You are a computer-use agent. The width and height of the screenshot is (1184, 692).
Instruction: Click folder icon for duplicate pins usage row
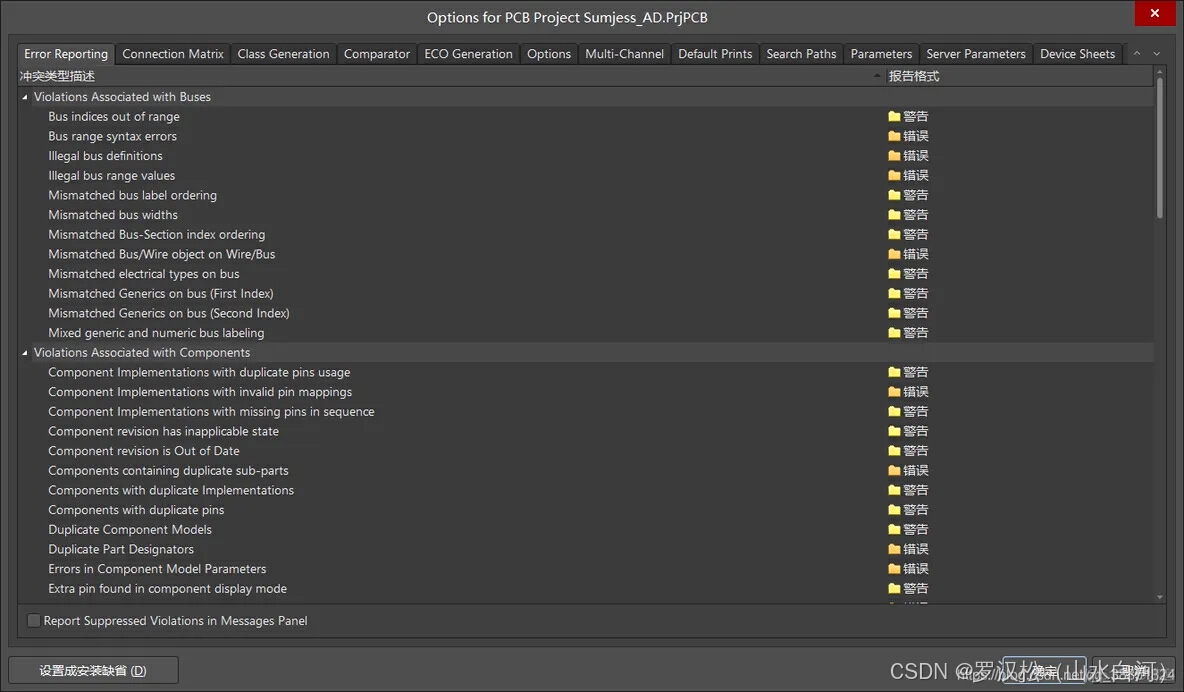pyautogui.click(x=894, y=372)
